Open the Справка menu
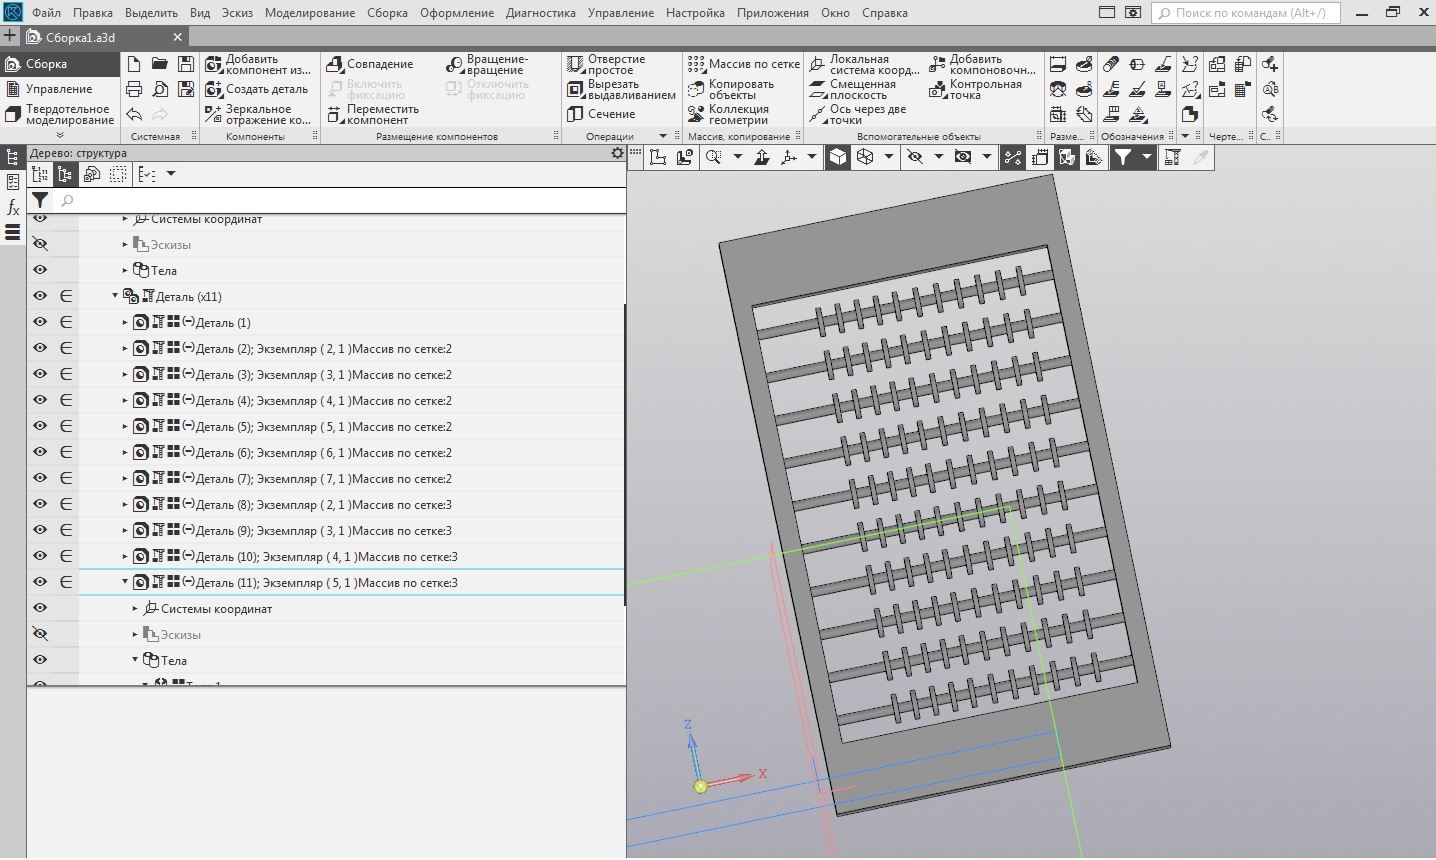This screenshot has width=1436, height=860. (885, 13)
